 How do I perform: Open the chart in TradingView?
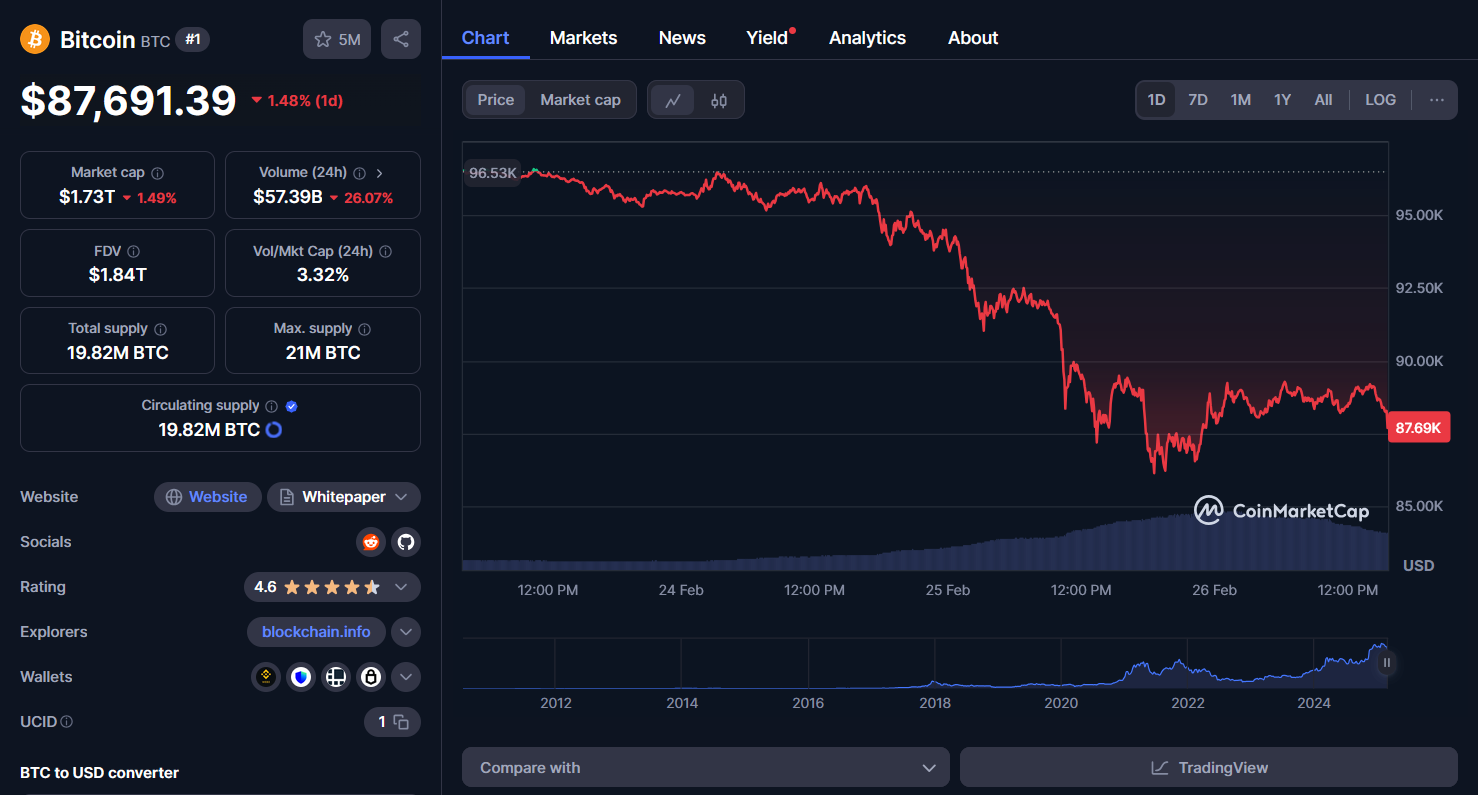[1209, 767]
